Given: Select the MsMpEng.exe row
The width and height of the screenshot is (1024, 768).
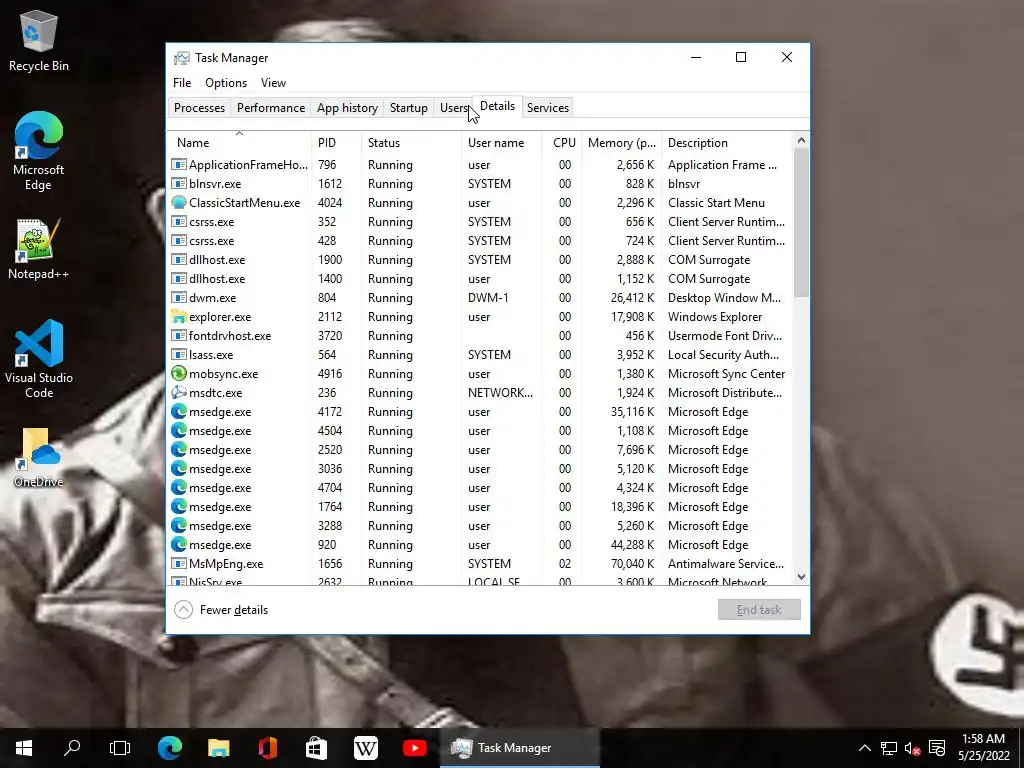Looking at the screenshot, I should [480, 564].
